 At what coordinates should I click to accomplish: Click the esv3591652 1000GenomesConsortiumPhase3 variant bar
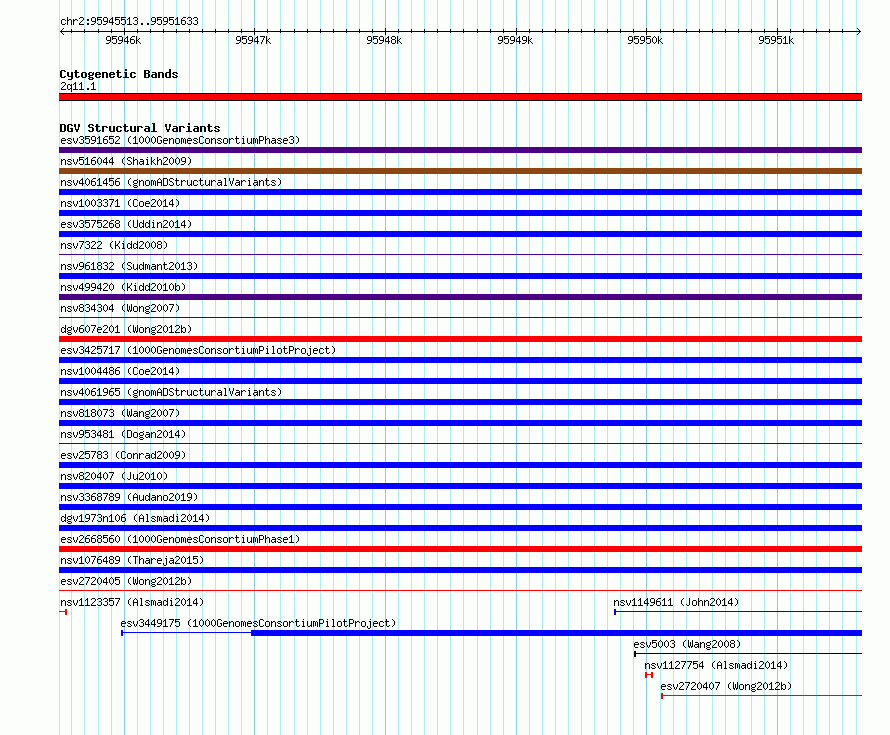pyautogui.click(x=460, y=150)
